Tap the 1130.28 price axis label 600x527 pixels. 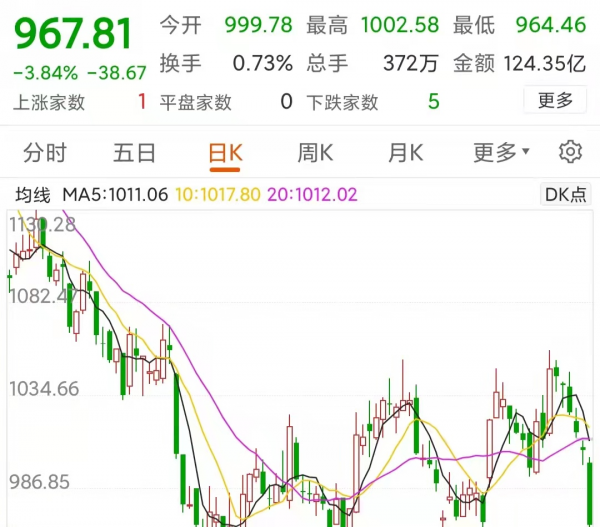tap(42, 224)
